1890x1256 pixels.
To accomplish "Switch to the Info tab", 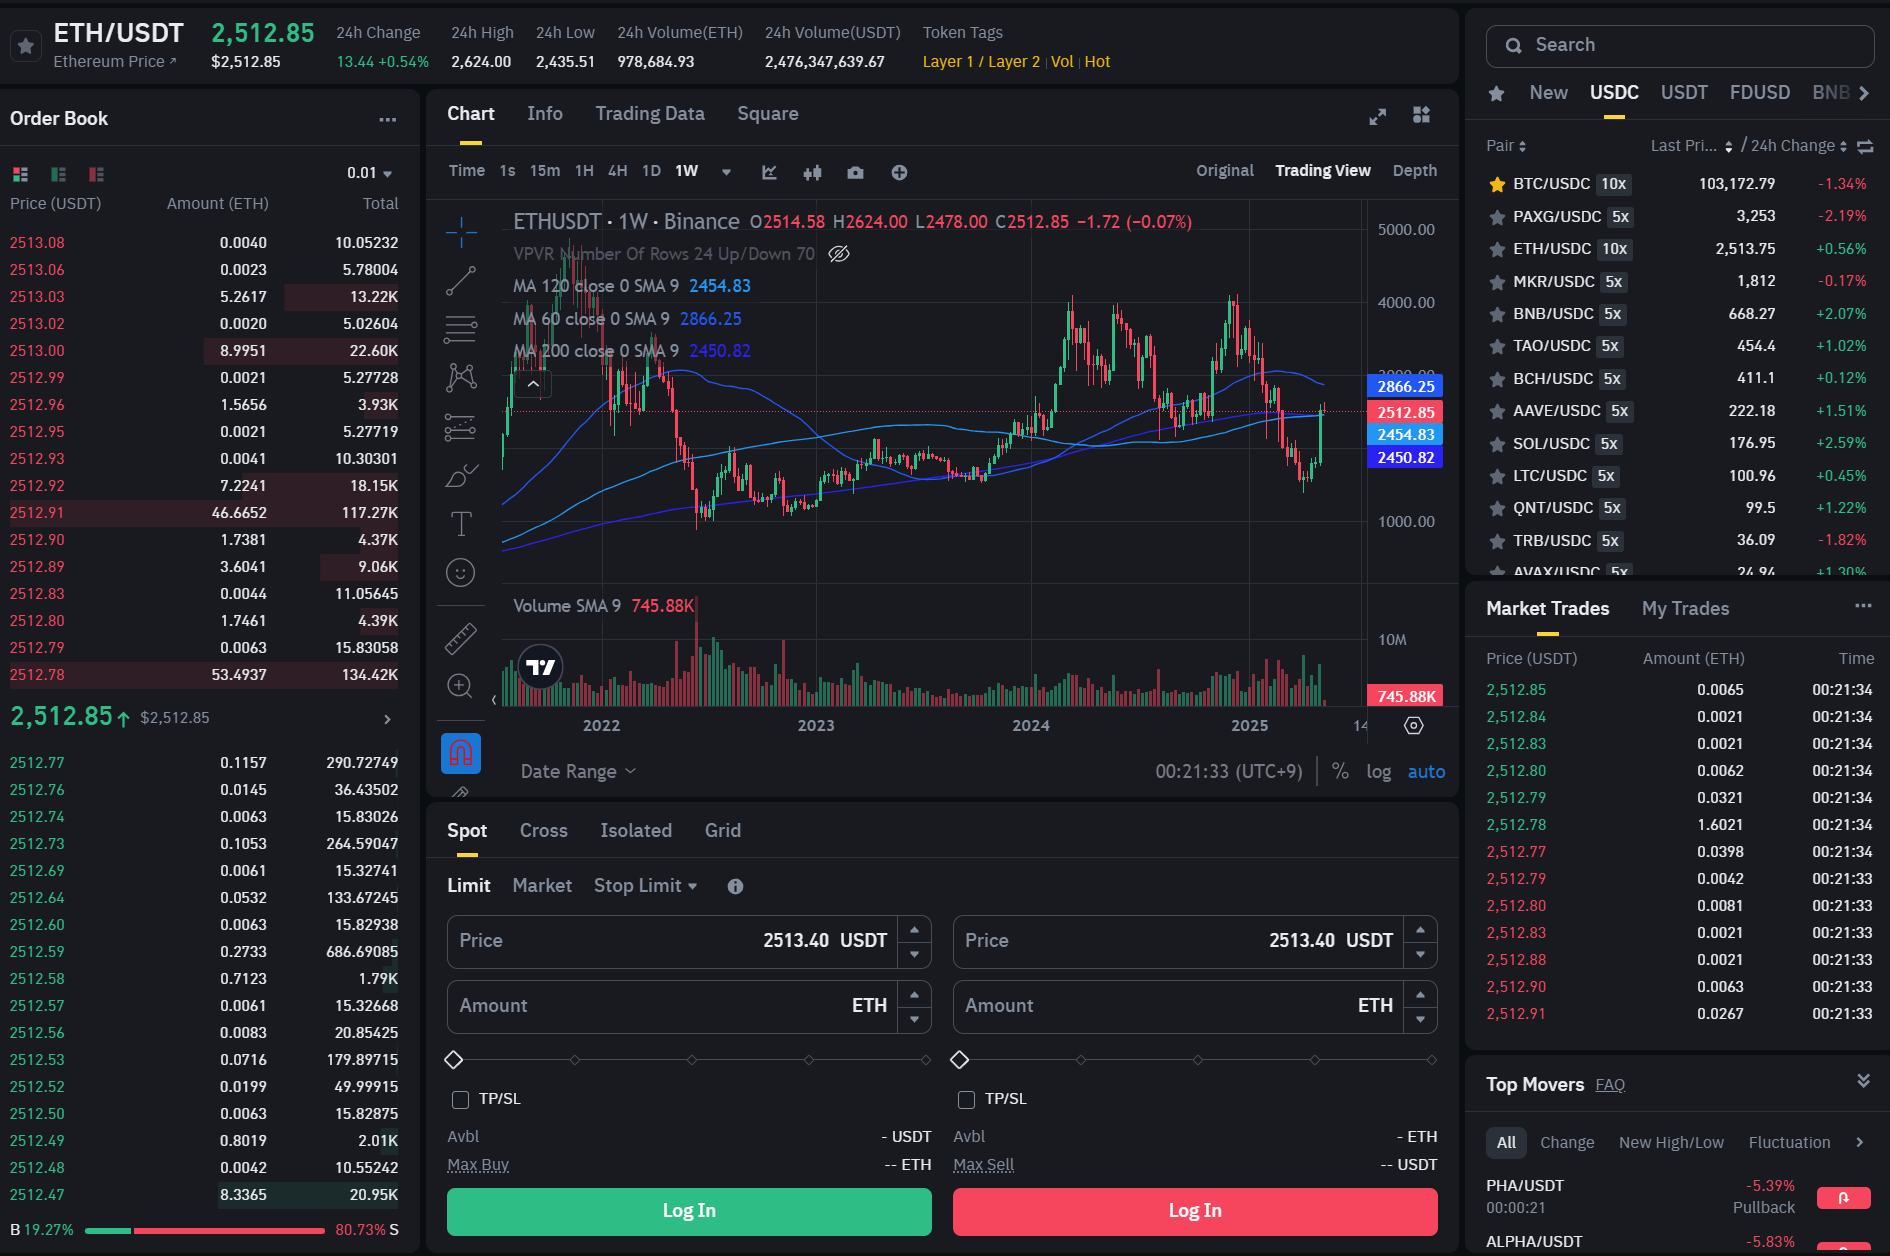I will pyautogui.click(x=545, y=114).
